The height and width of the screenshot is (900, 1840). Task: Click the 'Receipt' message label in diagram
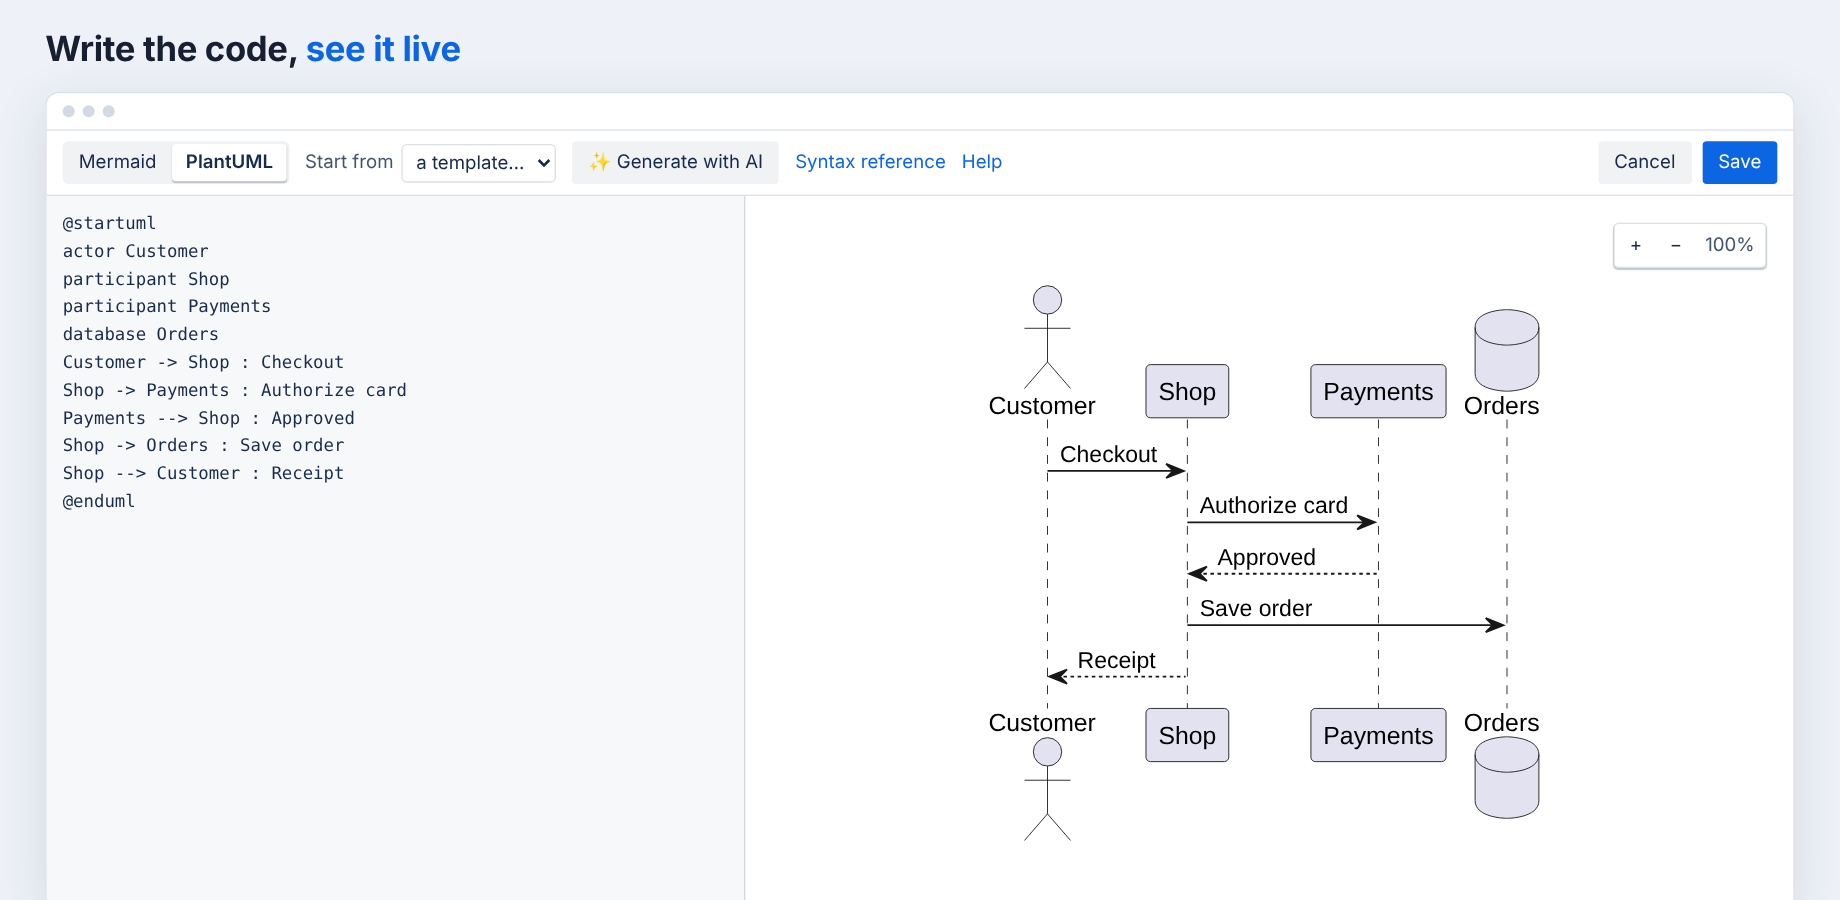(1116, 660)
